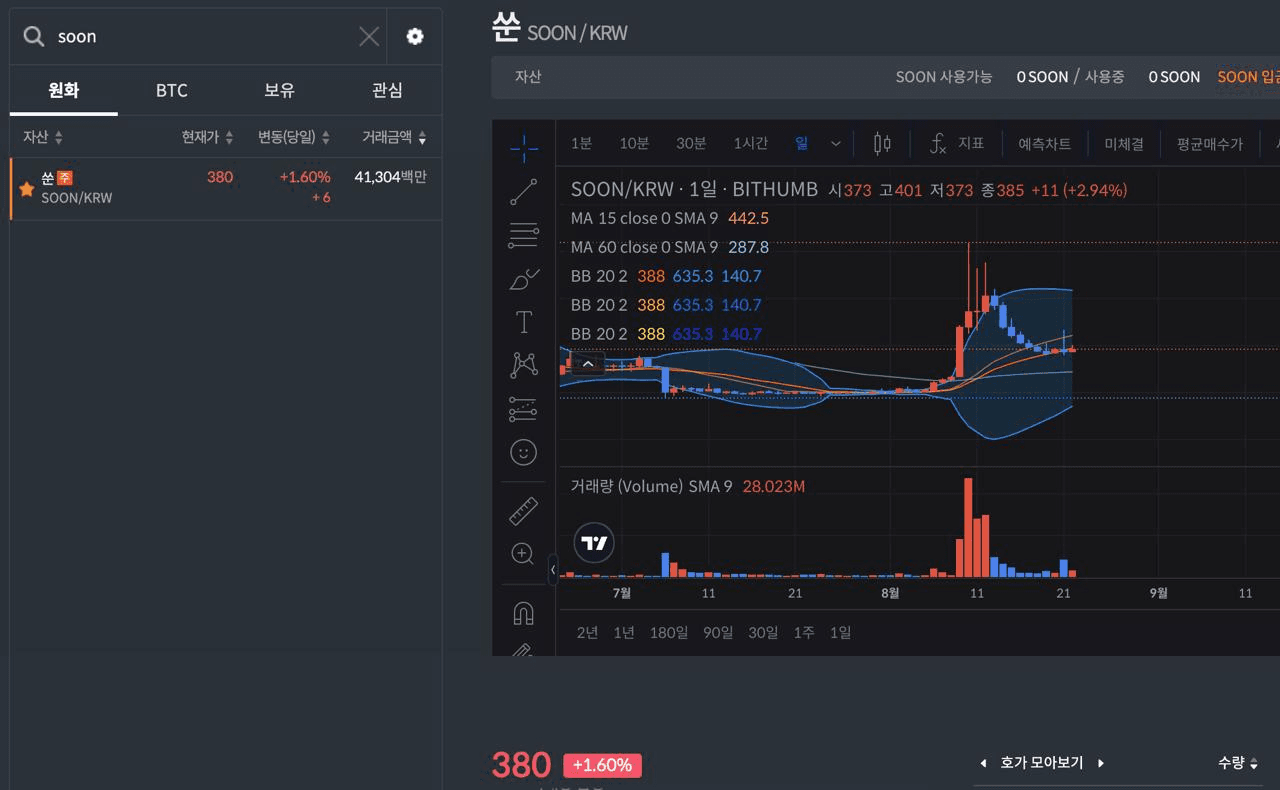The width and height of the screenshot is (1280, 790).
Task: Open the fx indicators menu
Action: pyautogui.click(x=956, y=143)
